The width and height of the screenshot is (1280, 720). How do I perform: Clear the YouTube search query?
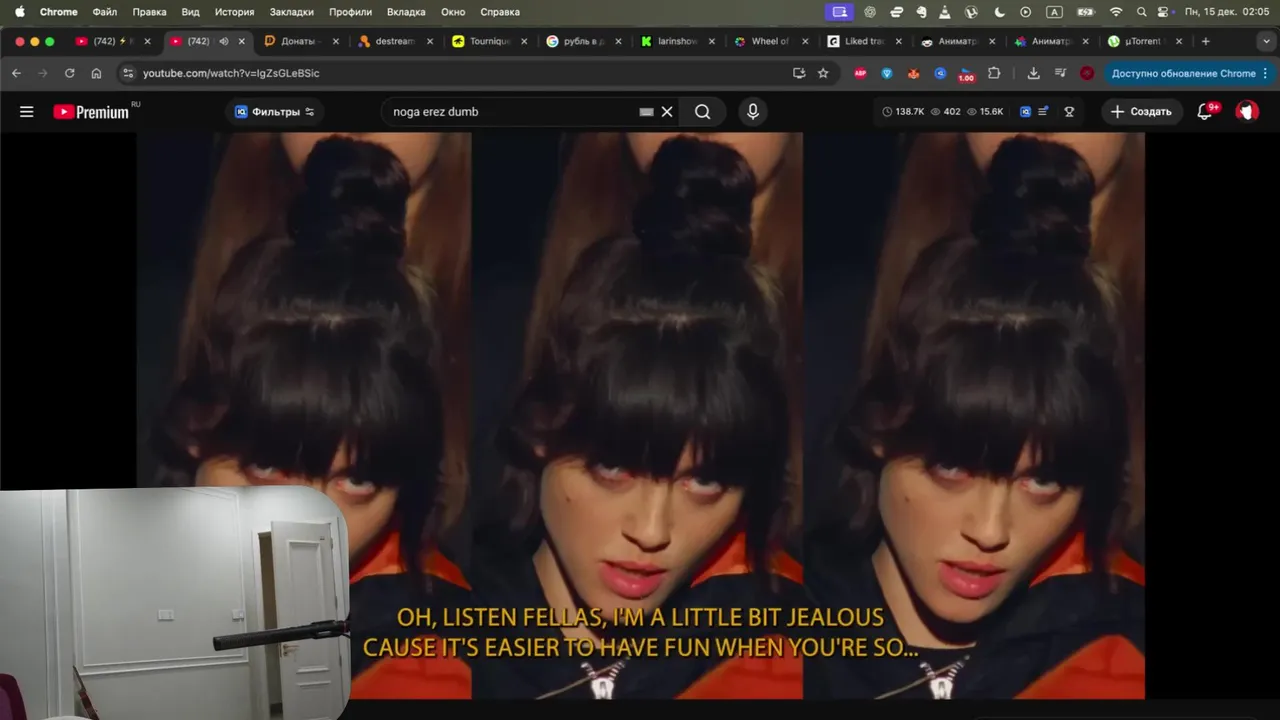(x=667, y=112)
